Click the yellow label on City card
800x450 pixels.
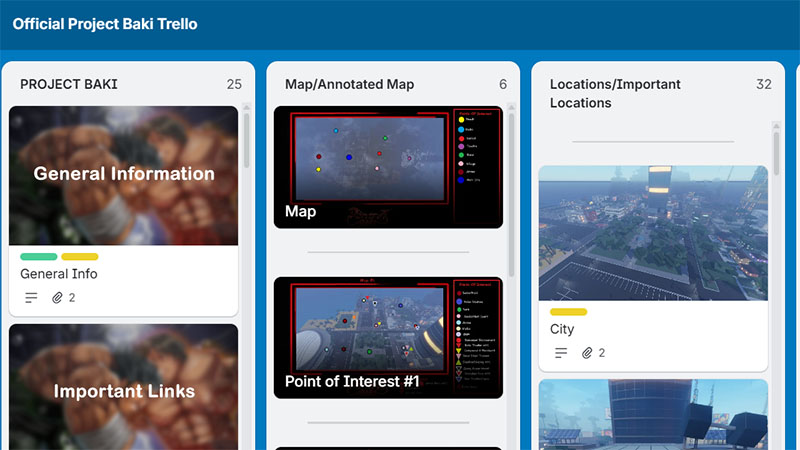568,312
